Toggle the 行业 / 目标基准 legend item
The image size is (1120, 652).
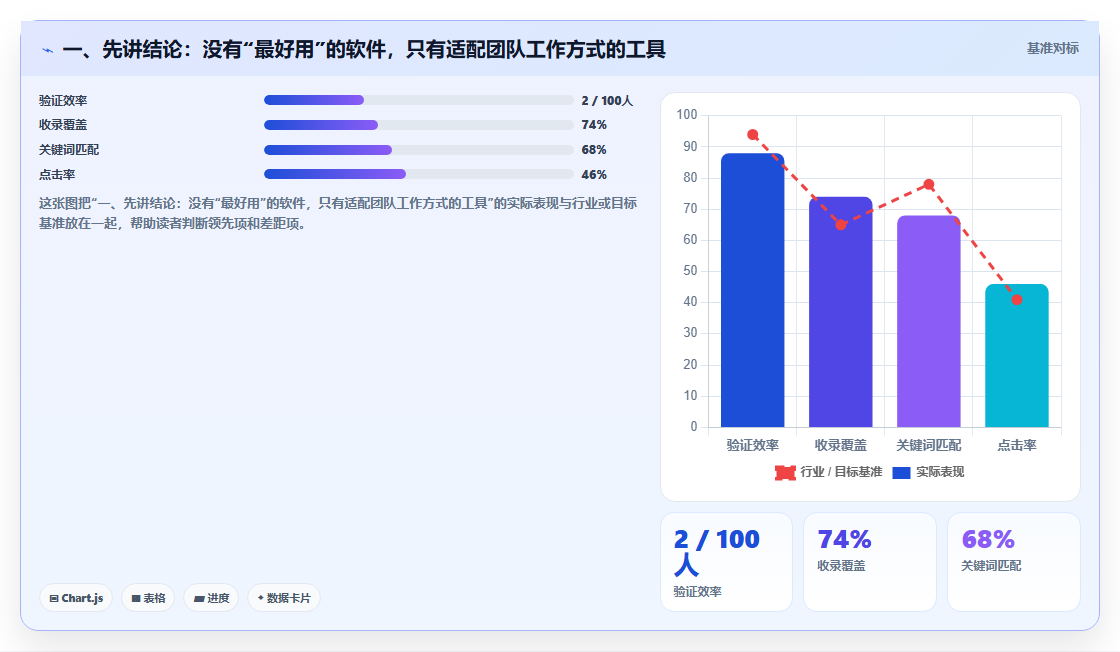(x=829, y=472)
